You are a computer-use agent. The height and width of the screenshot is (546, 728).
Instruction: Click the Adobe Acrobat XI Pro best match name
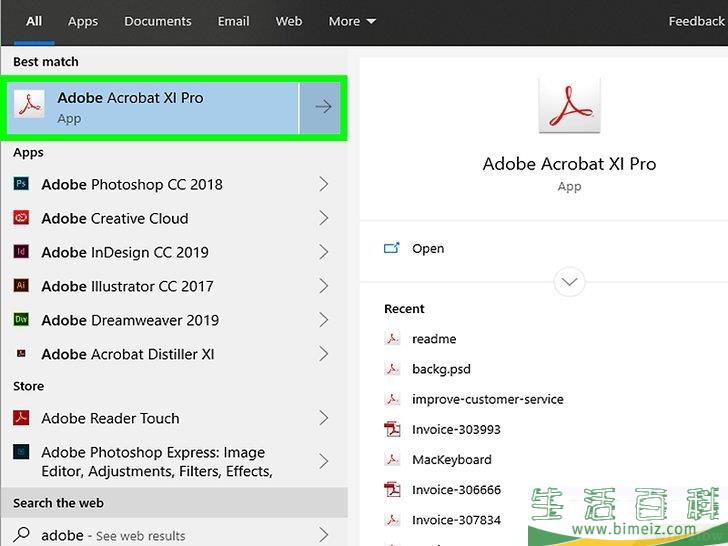pos(130,98)
